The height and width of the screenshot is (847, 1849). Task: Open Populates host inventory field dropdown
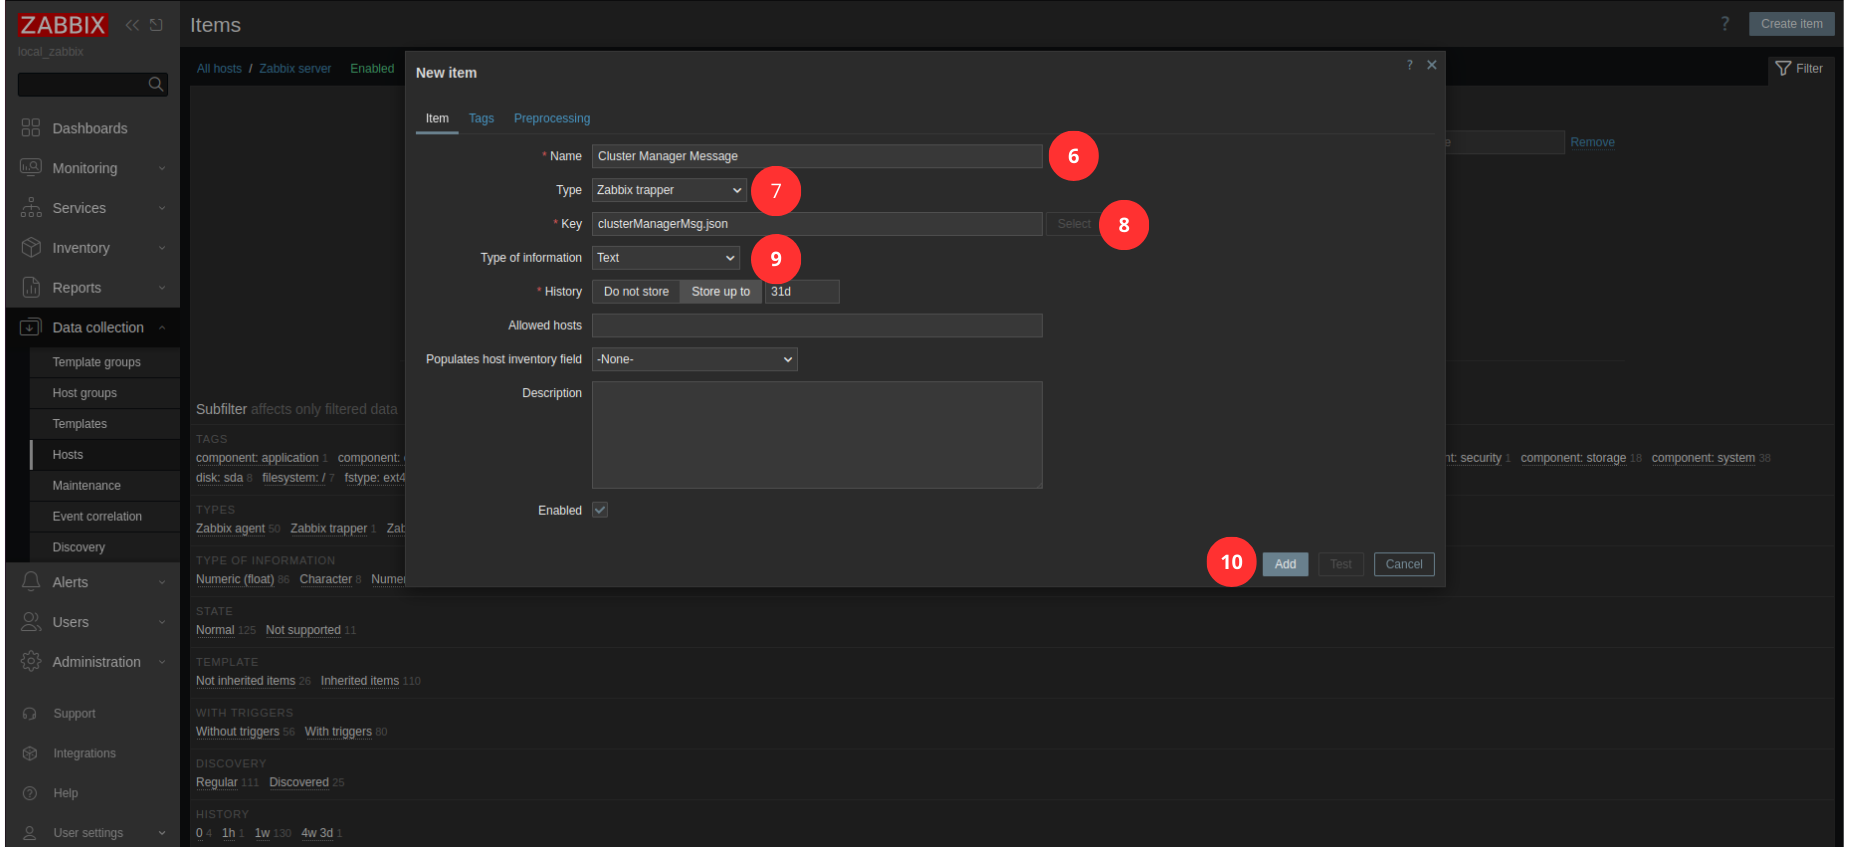tap(695, 359)
